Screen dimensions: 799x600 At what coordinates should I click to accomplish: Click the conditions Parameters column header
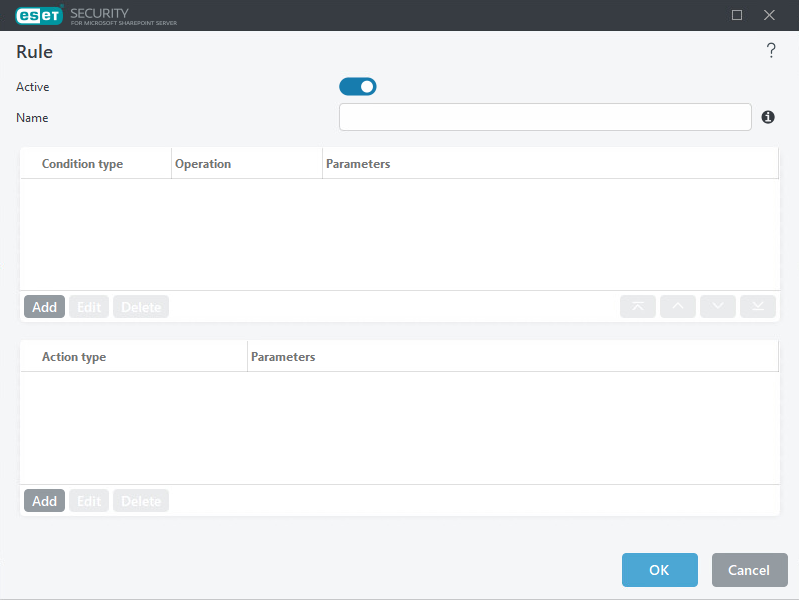point(358,164)
